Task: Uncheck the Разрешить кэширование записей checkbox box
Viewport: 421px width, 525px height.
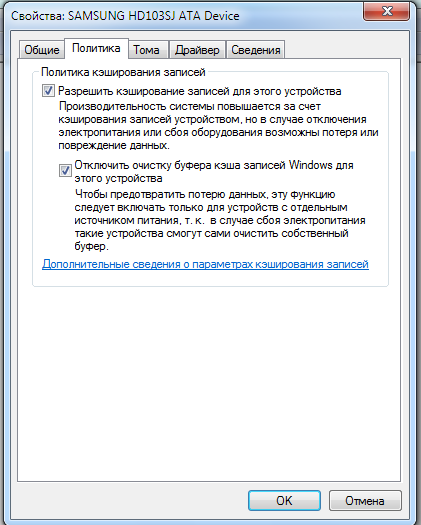Action: (x=48, y=90)
